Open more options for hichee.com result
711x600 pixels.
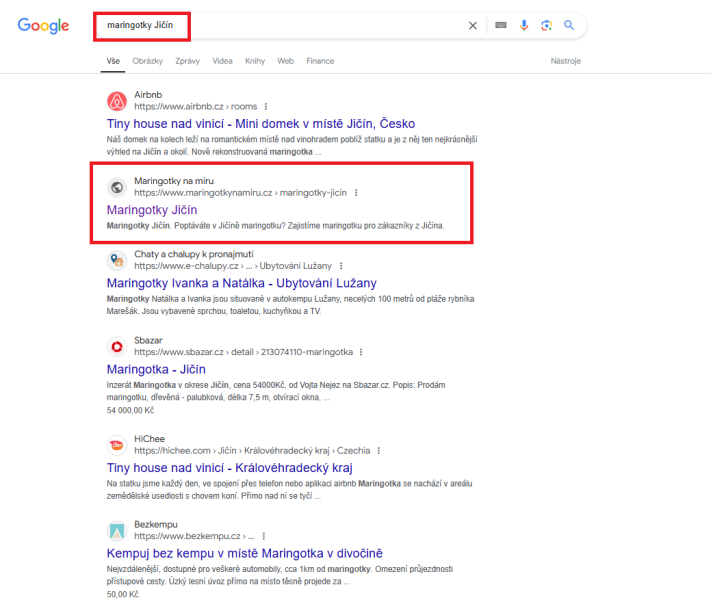379,450
